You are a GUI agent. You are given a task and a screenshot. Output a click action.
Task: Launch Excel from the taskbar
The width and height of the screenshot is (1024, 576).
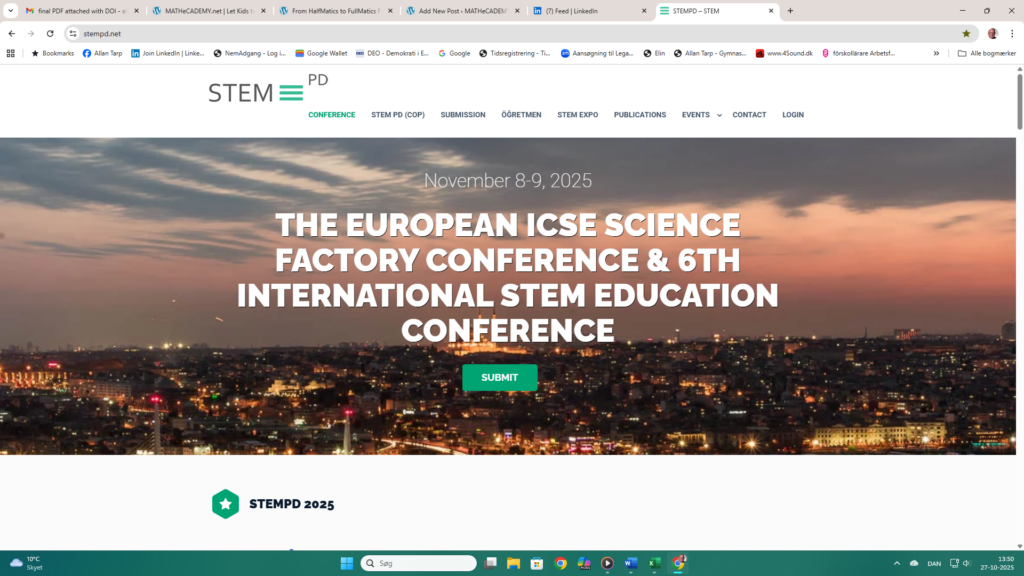[654, 563]
